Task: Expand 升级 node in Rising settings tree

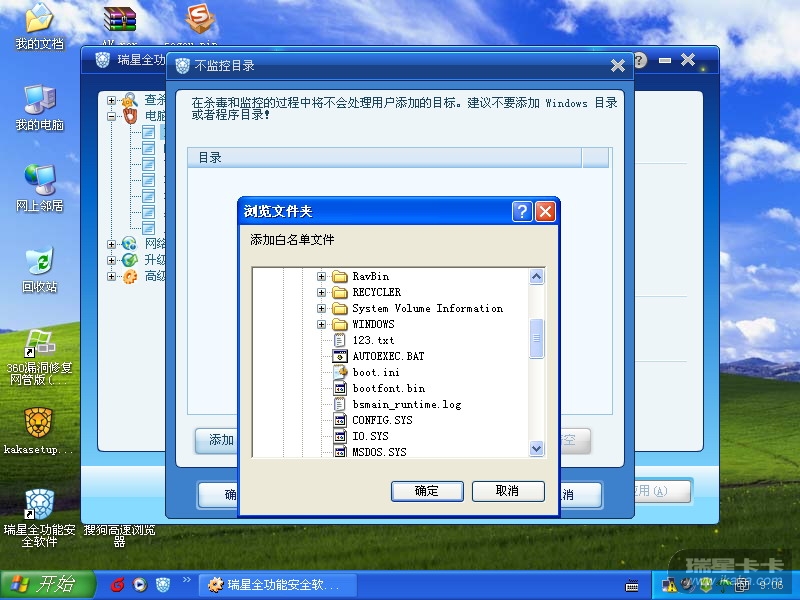Action: click(x=111, y=260)
